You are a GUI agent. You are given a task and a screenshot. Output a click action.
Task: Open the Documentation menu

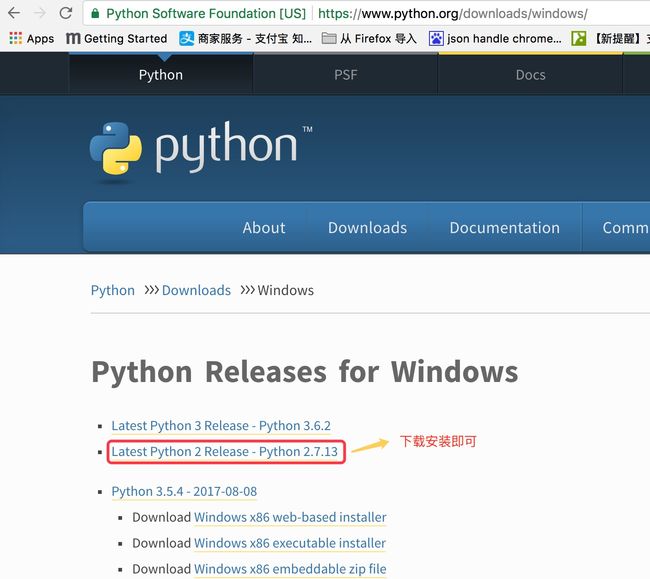click(x=504, y=228)
